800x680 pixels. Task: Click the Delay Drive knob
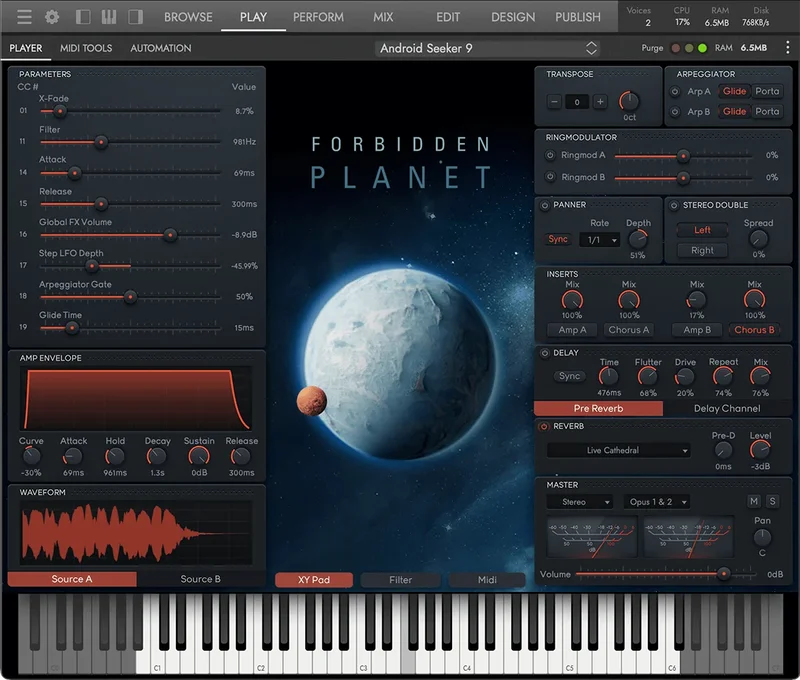coord(685,377)
